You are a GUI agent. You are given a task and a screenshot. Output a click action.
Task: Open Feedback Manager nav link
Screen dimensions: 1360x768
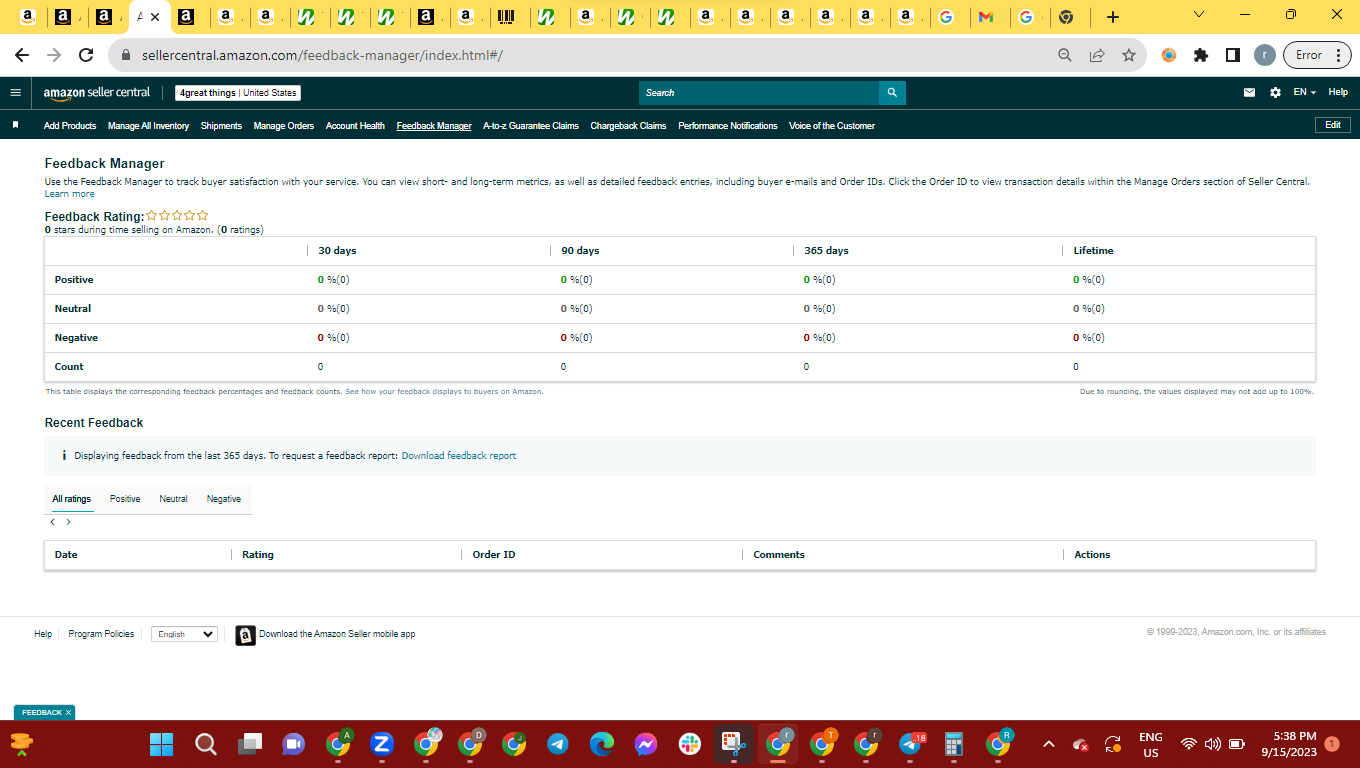[x=434, y=126]
